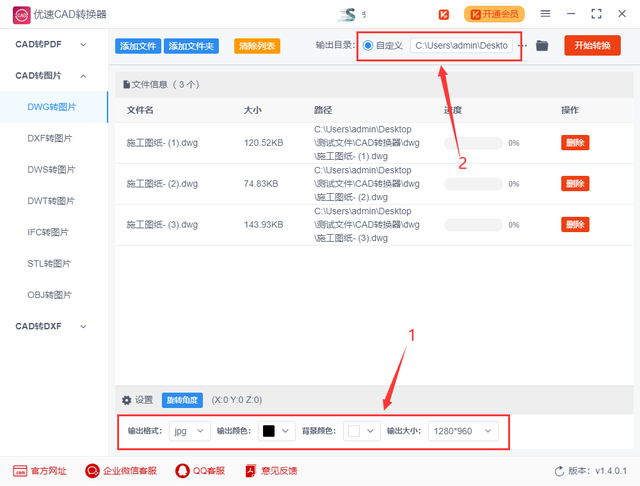Viewport: 640px width, 486px height.
Task: Click progress bar of 施工图纸- (3).dwg
Action: coord(473,225)
